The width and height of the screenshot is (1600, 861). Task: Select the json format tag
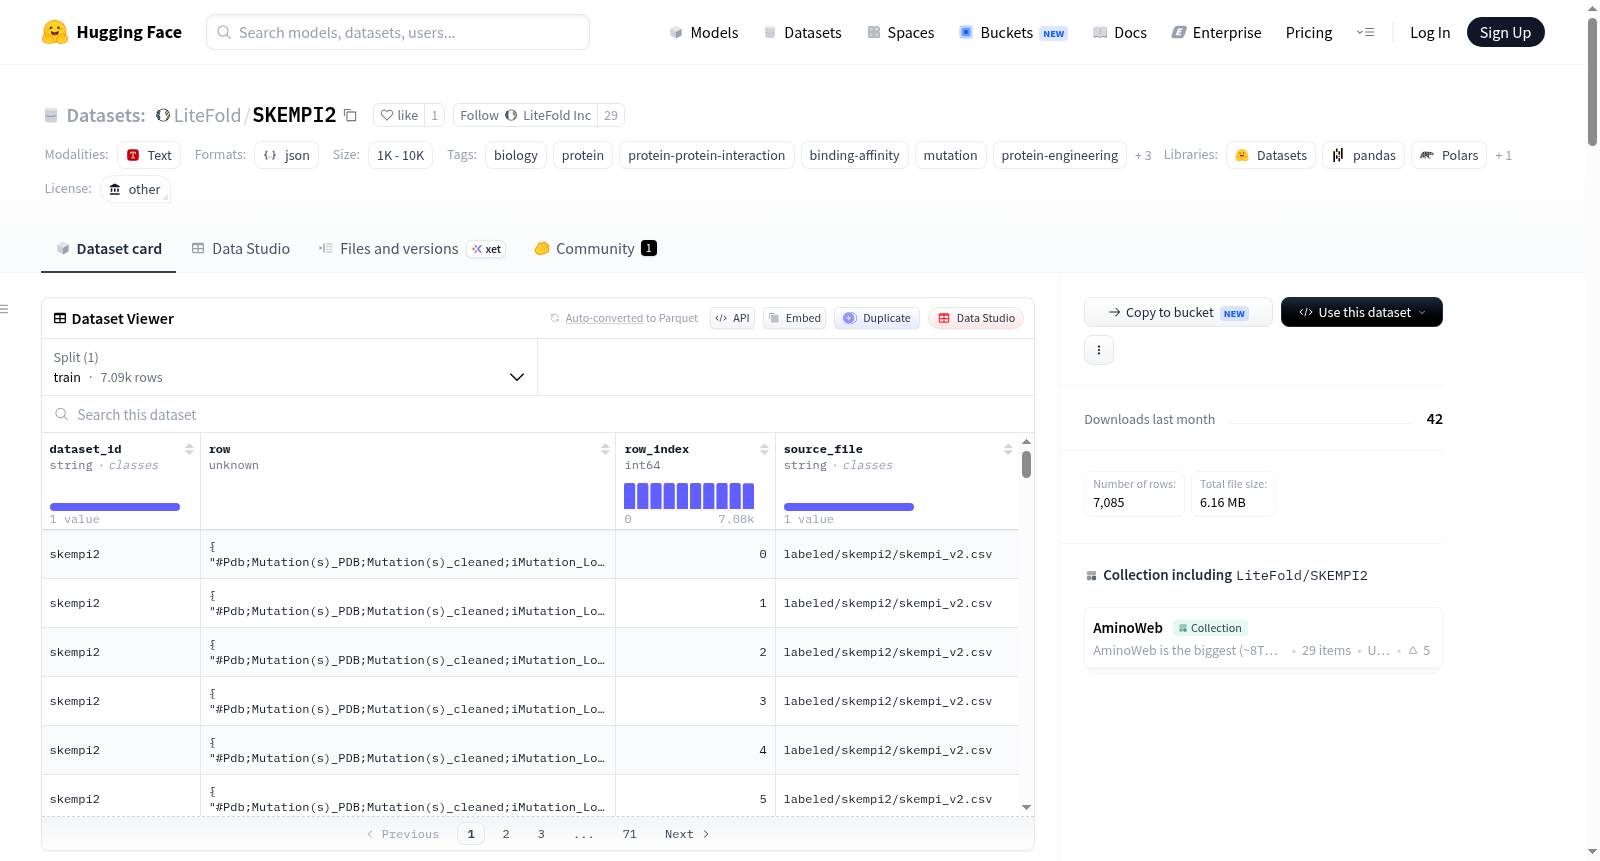point(286,155)
